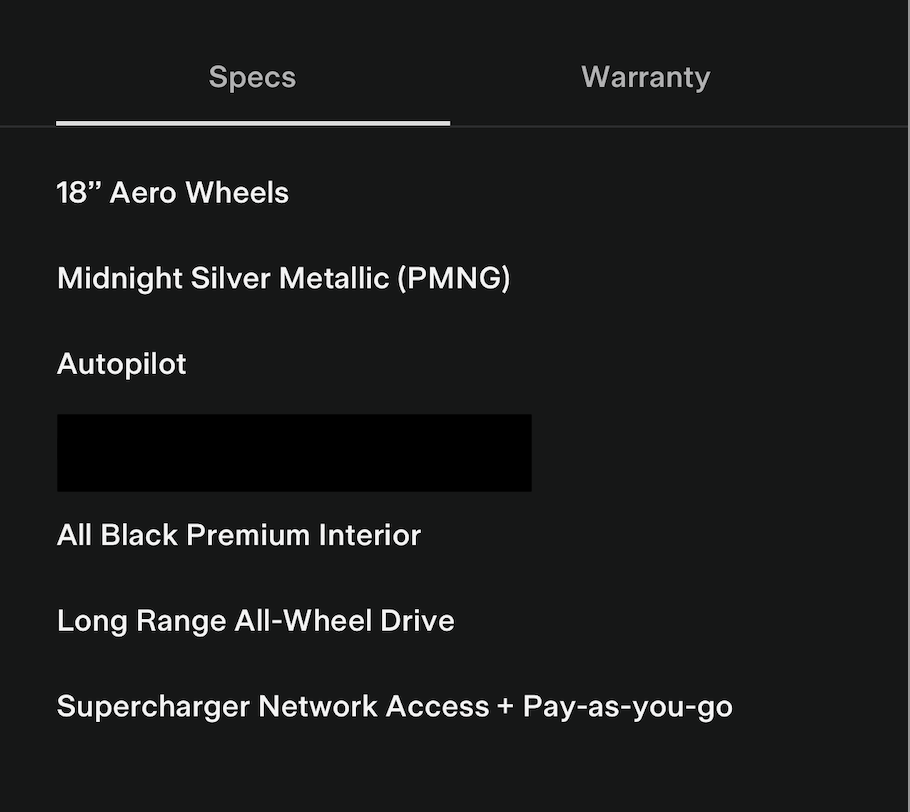The width and height of the screenshot is (910, 812).
Task: Click the word Premium in interior spec
Action: tap(248, 535)
